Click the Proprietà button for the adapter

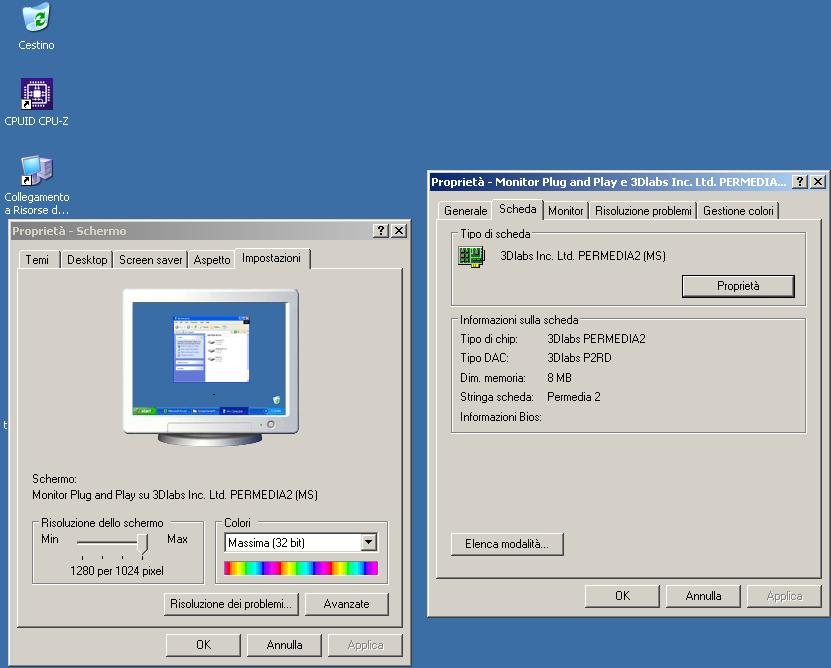[x=738, y=286]
